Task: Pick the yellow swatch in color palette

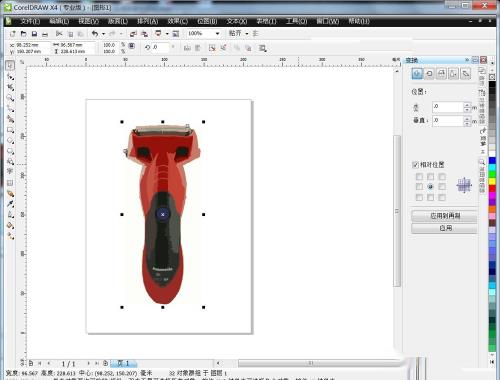Action: [492, 182]
